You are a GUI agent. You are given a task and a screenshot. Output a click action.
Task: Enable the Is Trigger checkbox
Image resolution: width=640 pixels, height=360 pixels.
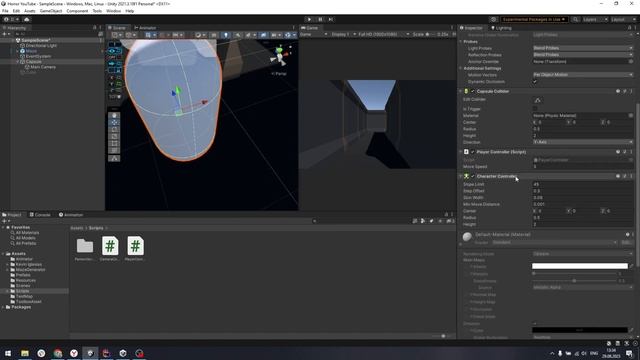tap(535, 109)
